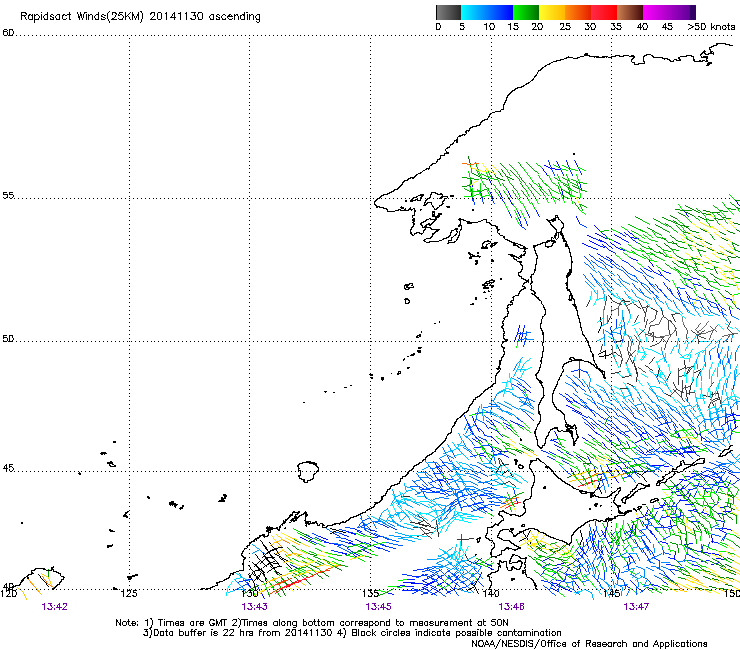Screen dimensions: 740x650
Task: Click the gray 0-5 knots legend swatch
Action: point(448,12)
